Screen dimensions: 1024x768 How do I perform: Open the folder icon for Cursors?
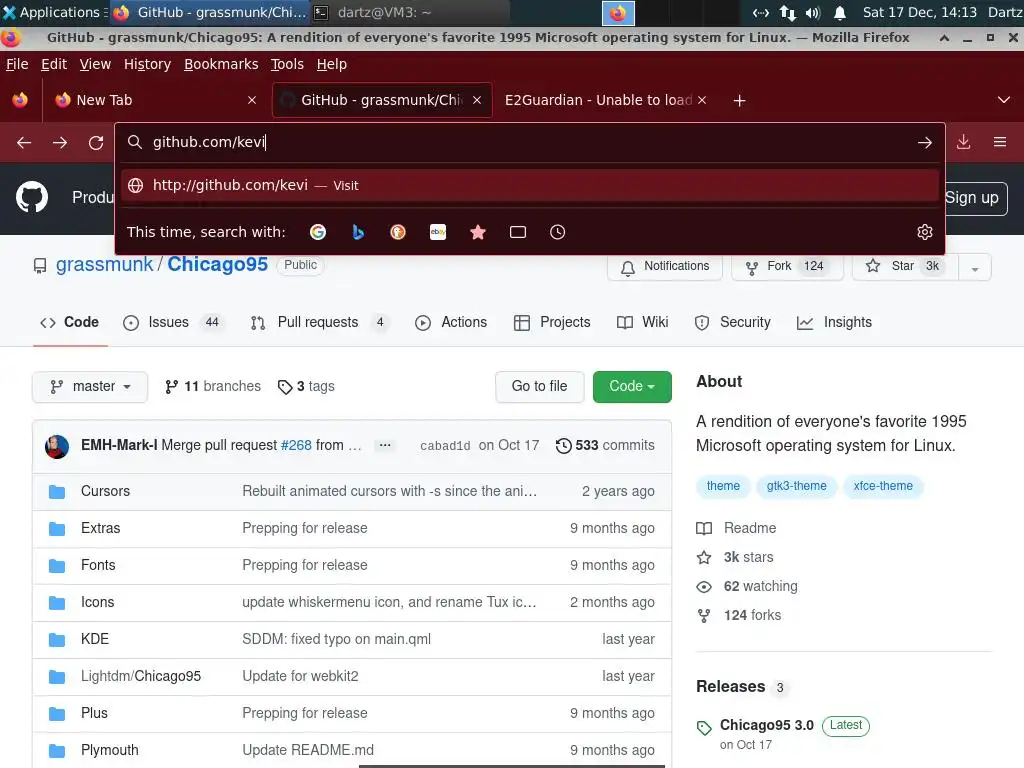[57, 492]
